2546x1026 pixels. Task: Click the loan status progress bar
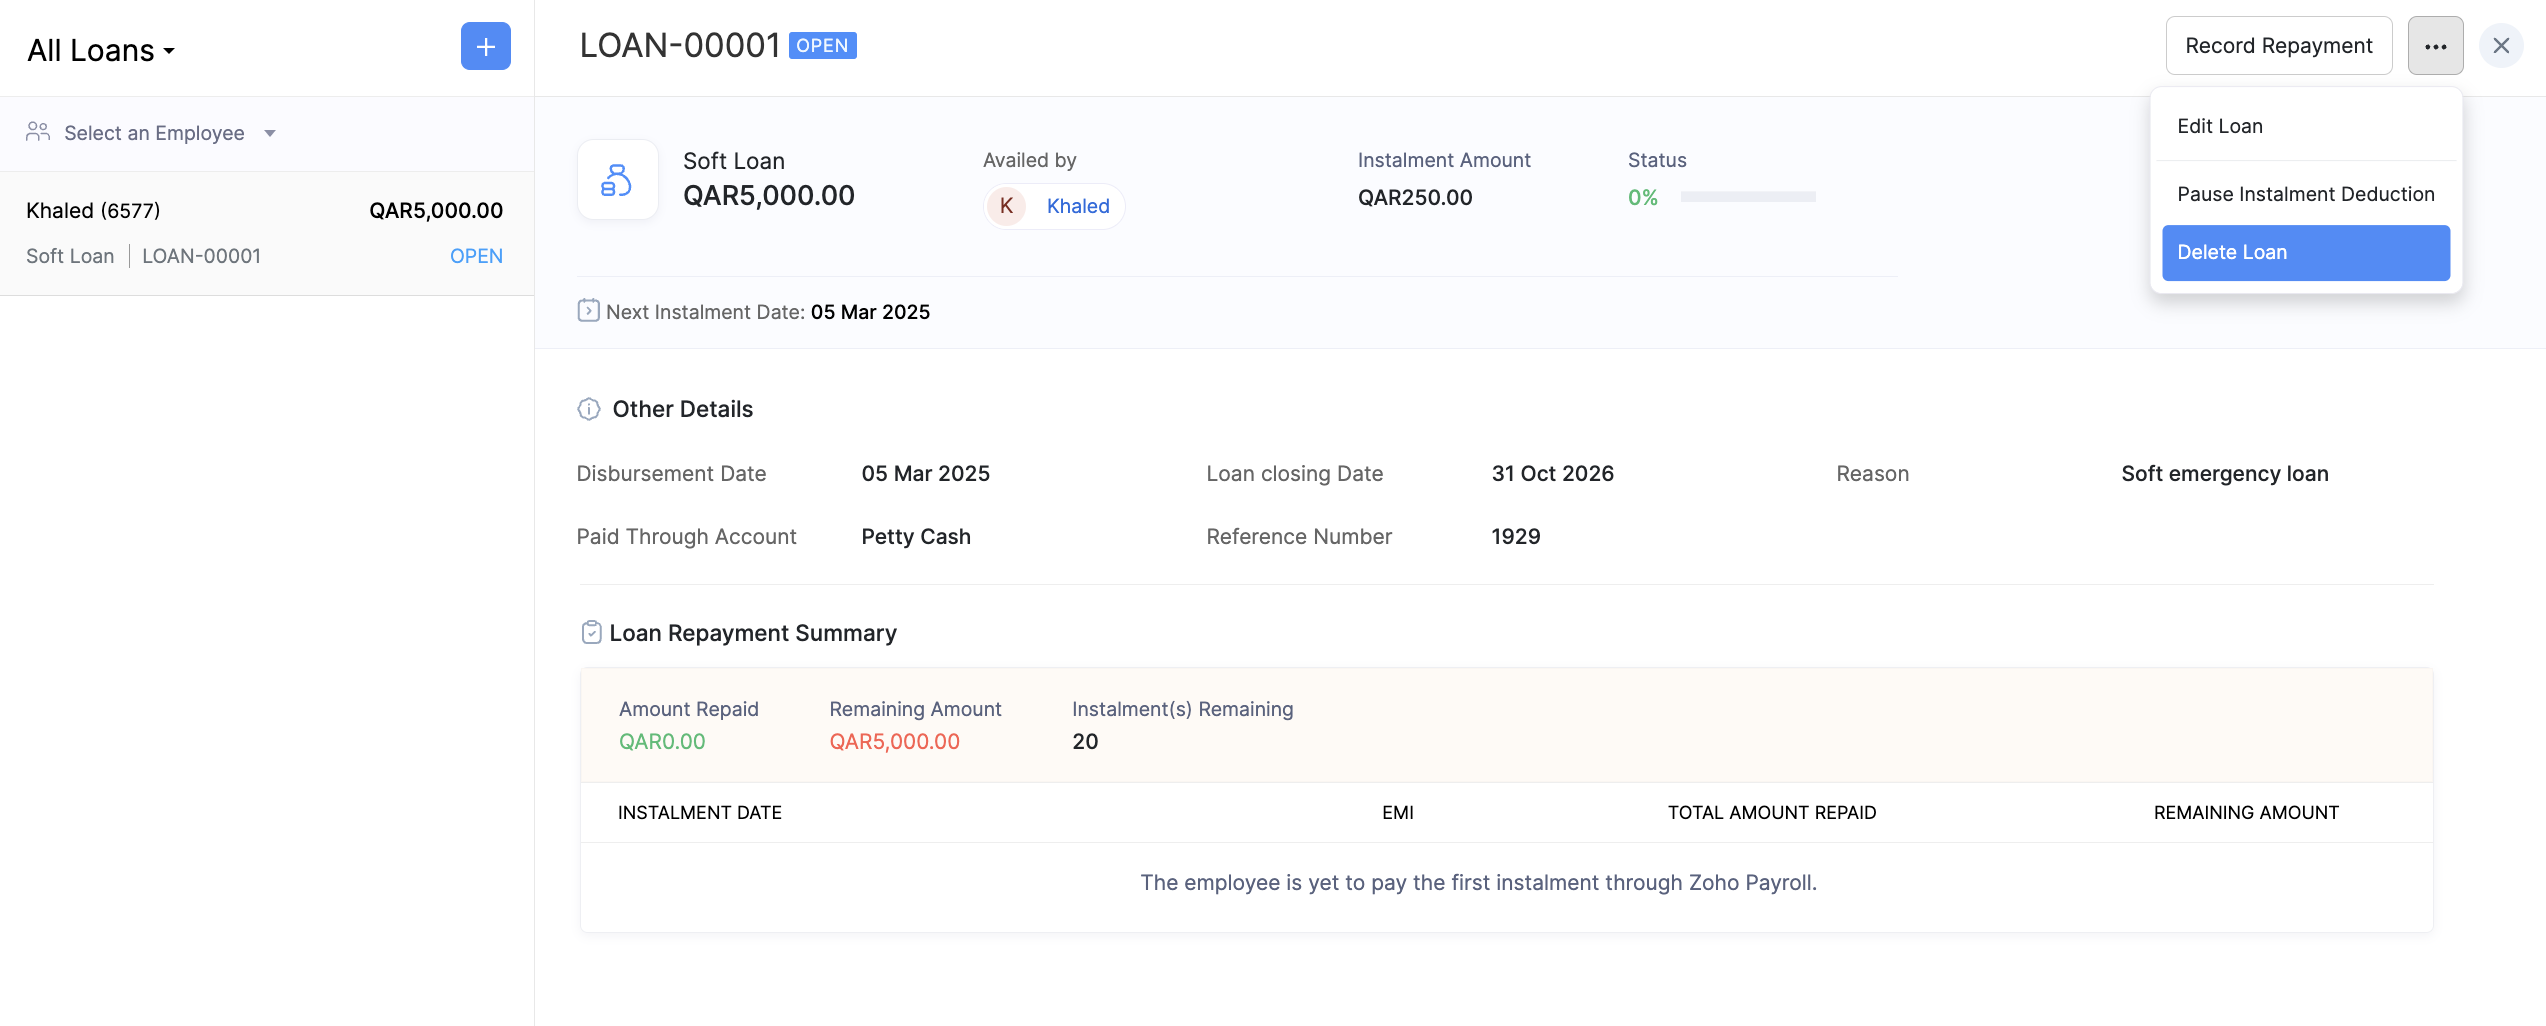pos(1747,197)
